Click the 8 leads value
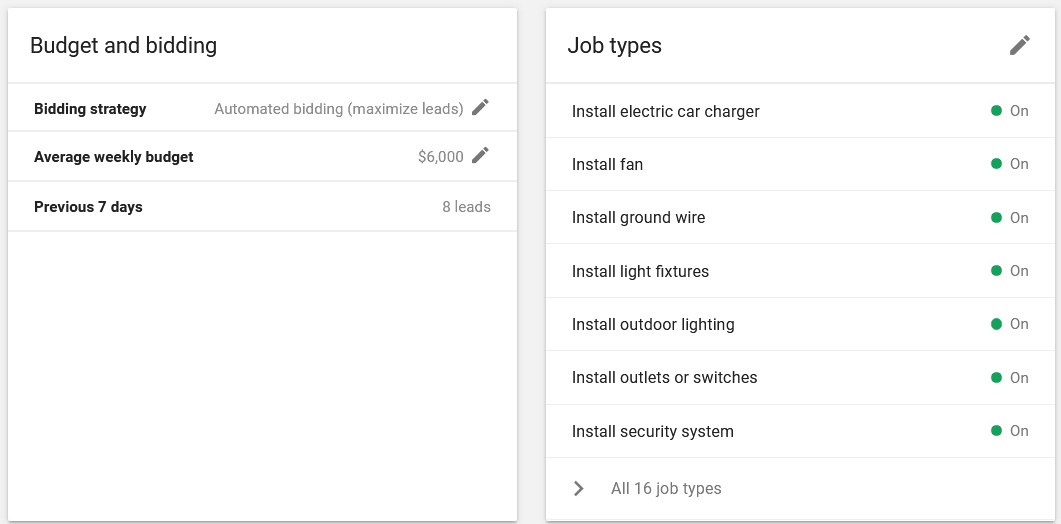The width and height of the screenshot is (1061, 524). (466, 207)
